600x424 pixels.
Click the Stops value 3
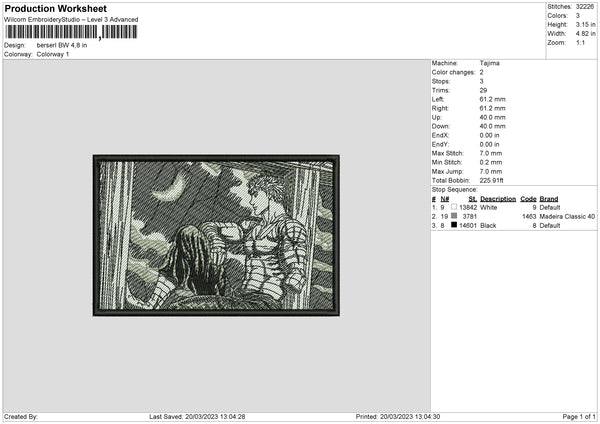tap(482, 82)
